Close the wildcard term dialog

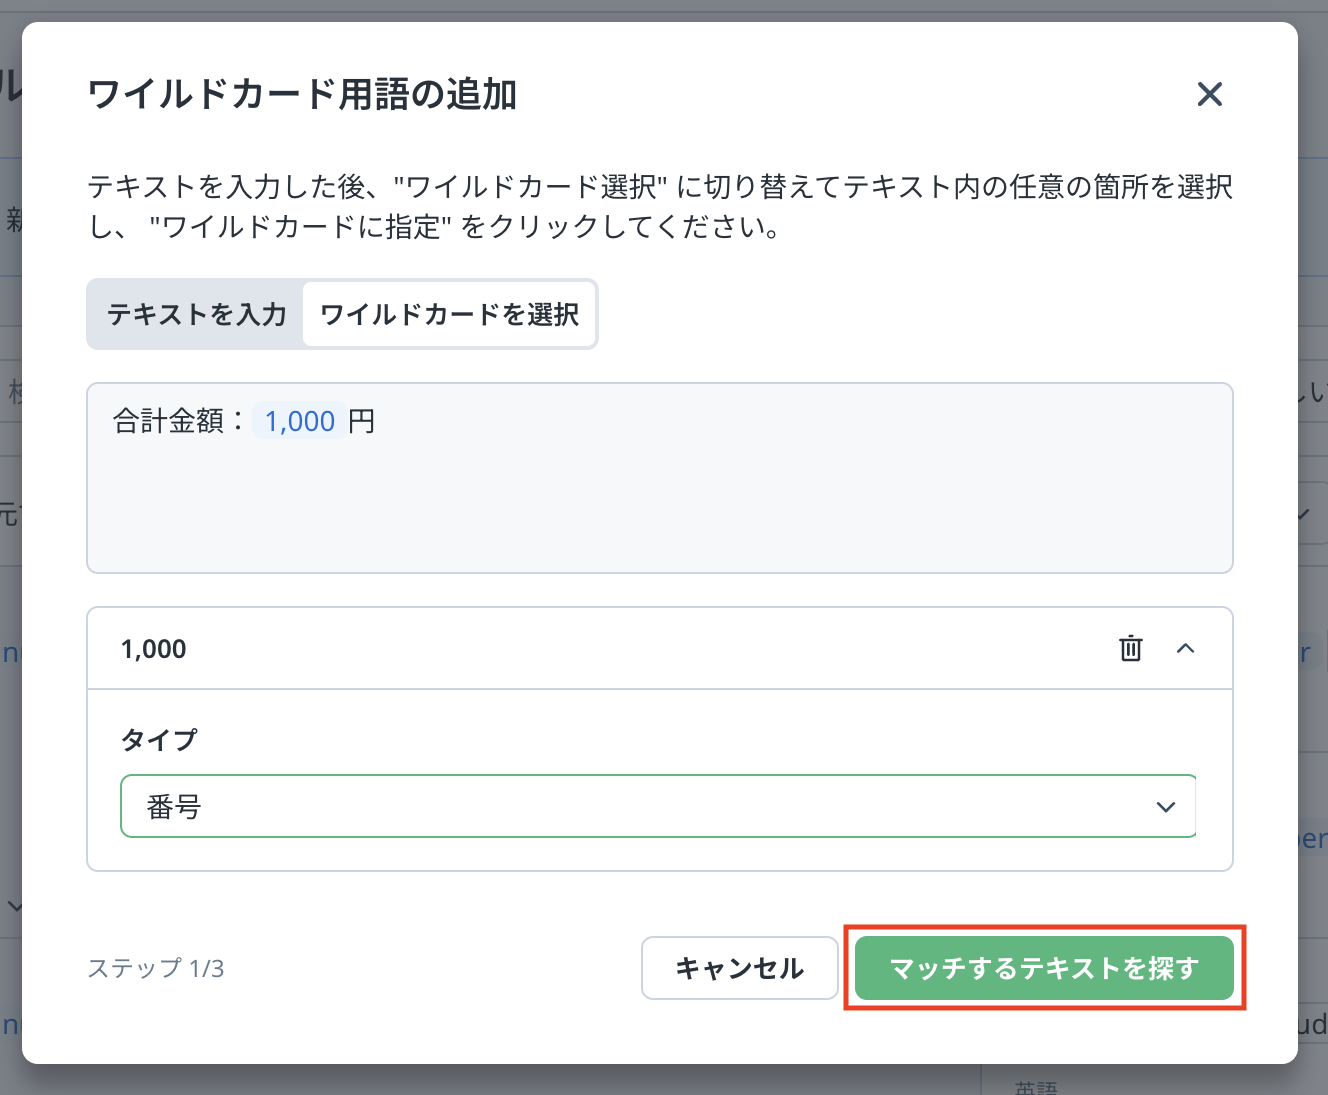pos(1209,95)
